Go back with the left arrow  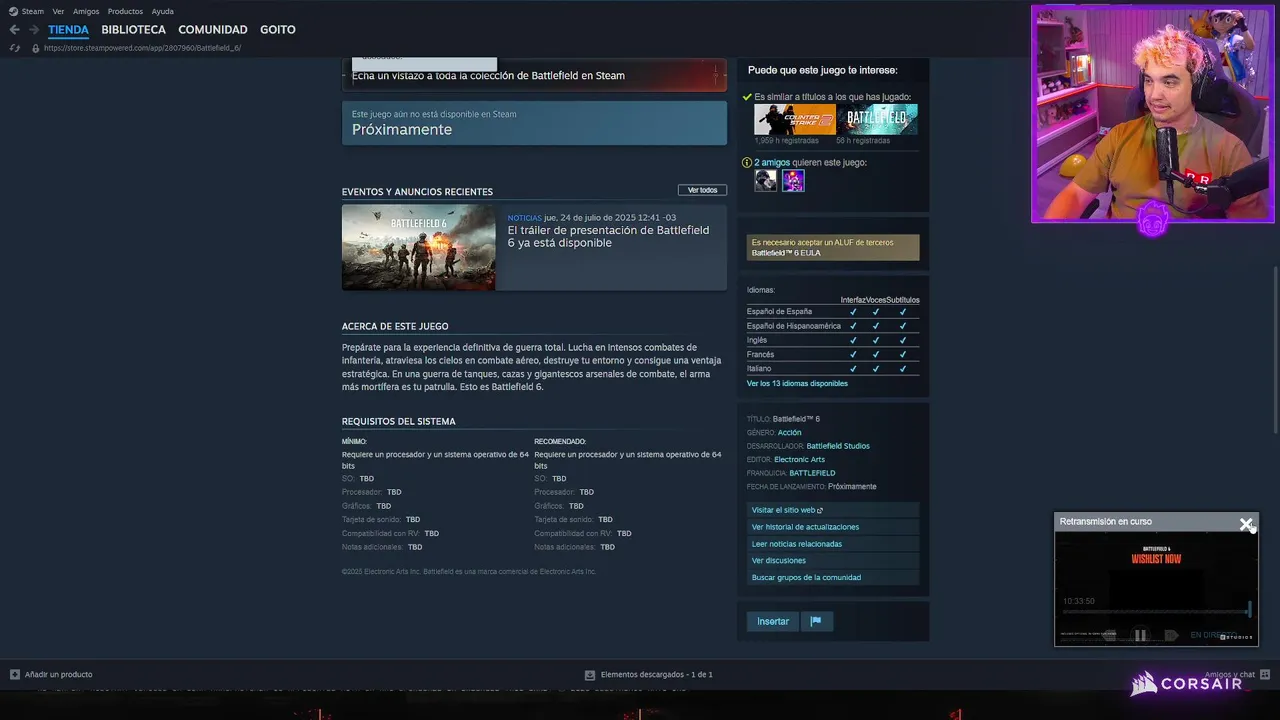(14, 30)
